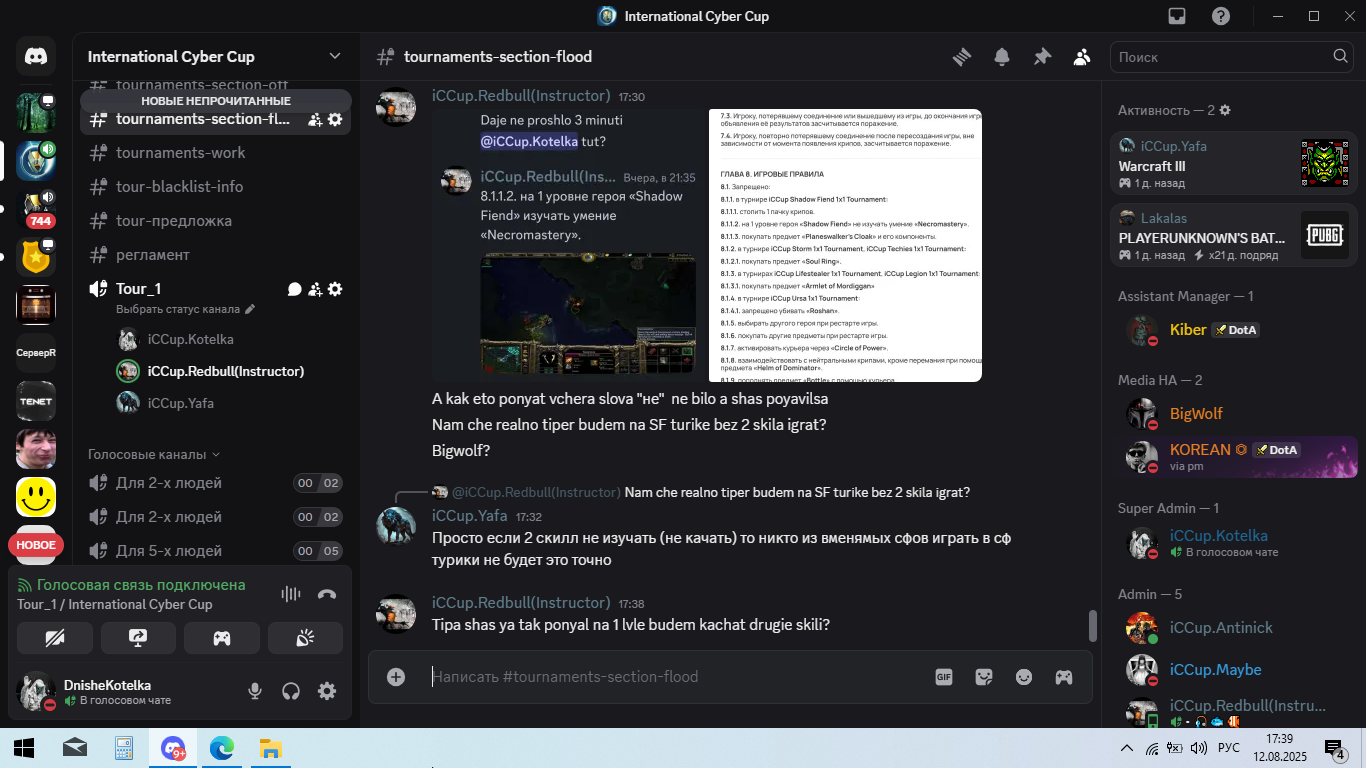This screenshot has width=1366, height=768.
Task: Click the add attachment plus button
Action: tap(396, 677)
